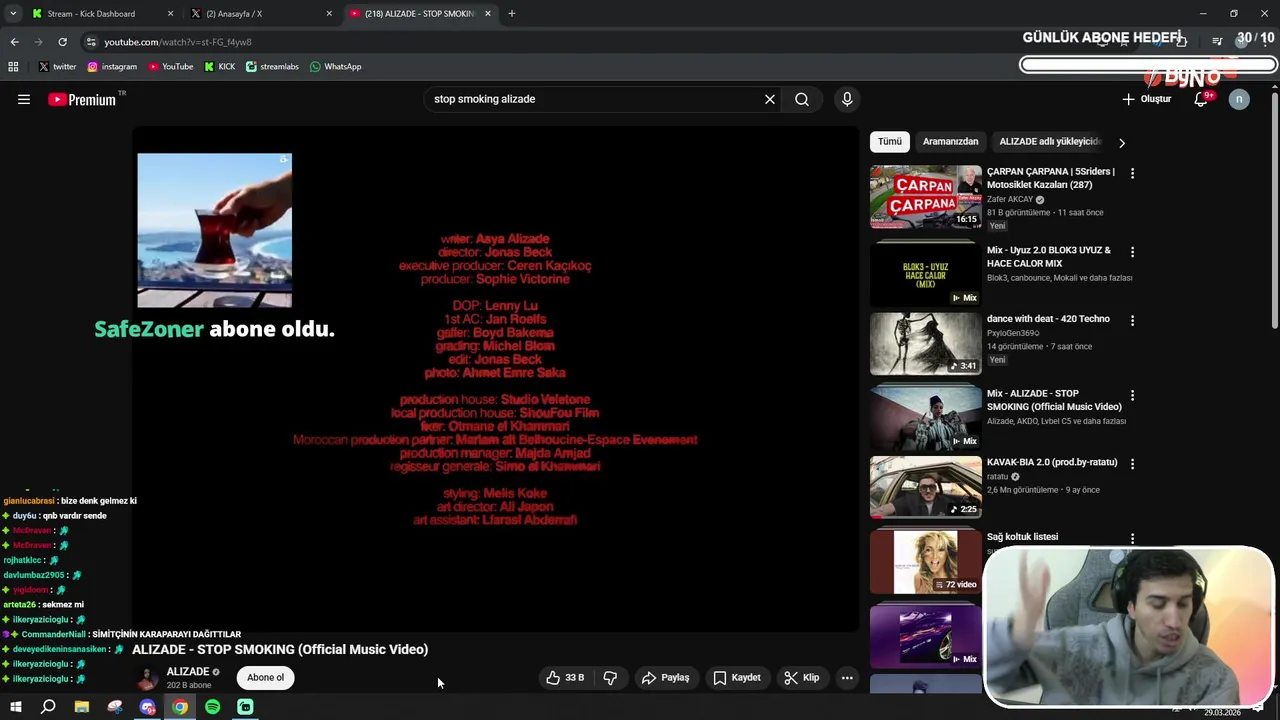Open Mix - Uyuz 2.0 BLOK3 title

[1049, 257]
